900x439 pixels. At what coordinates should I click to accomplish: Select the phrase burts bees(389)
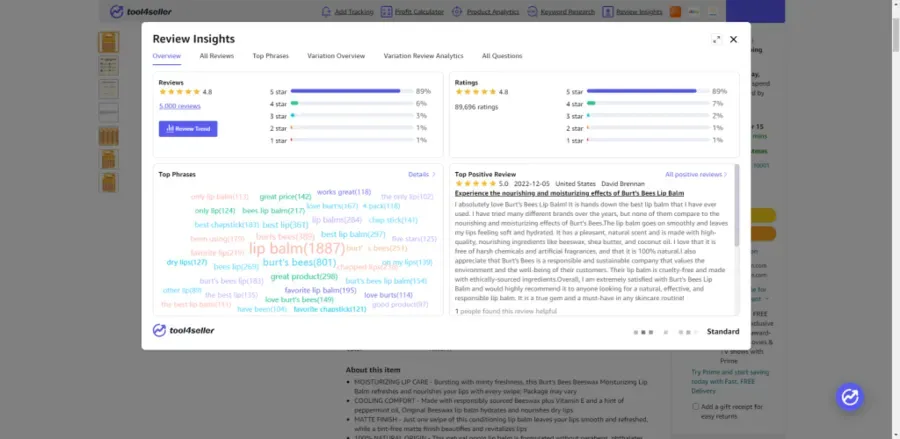point(285,236)
